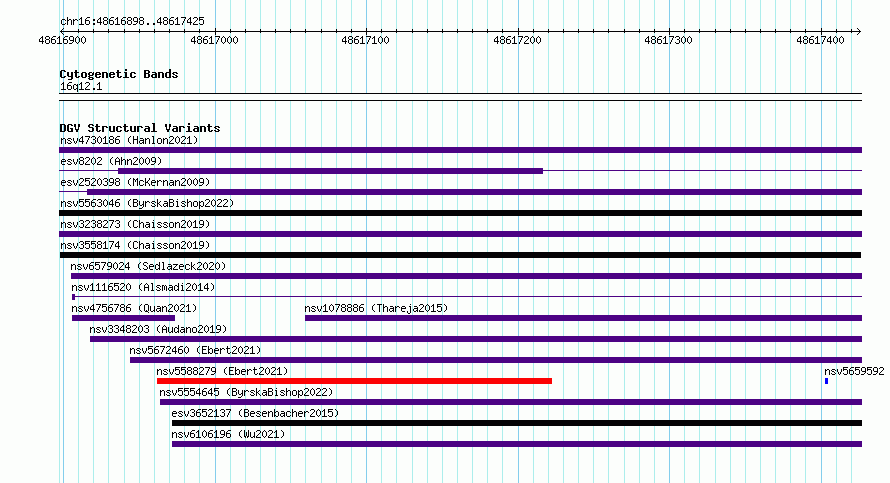Click the small nsv1116520 Alsmadi2014 block
The width and height of the screenshot is (890, 483).
coord(74,297)
